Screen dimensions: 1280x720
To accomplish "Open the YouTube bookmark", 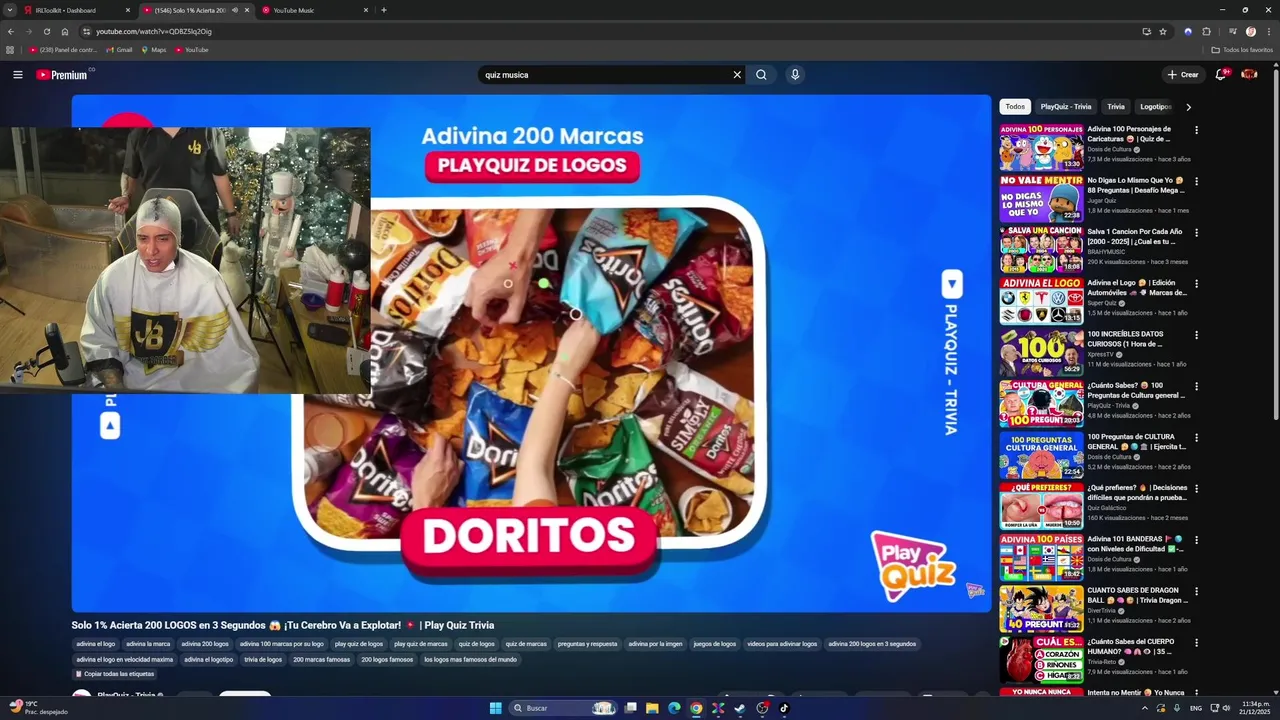I will [191, 50].
